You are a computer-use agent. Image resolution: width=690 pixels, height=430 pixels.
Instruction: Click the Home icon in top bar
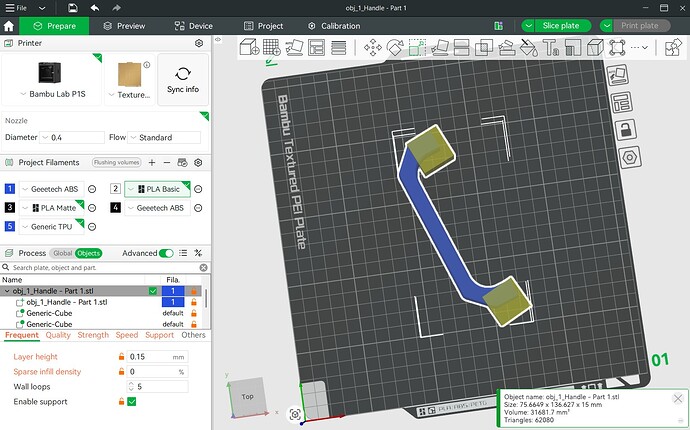point(9,26)
